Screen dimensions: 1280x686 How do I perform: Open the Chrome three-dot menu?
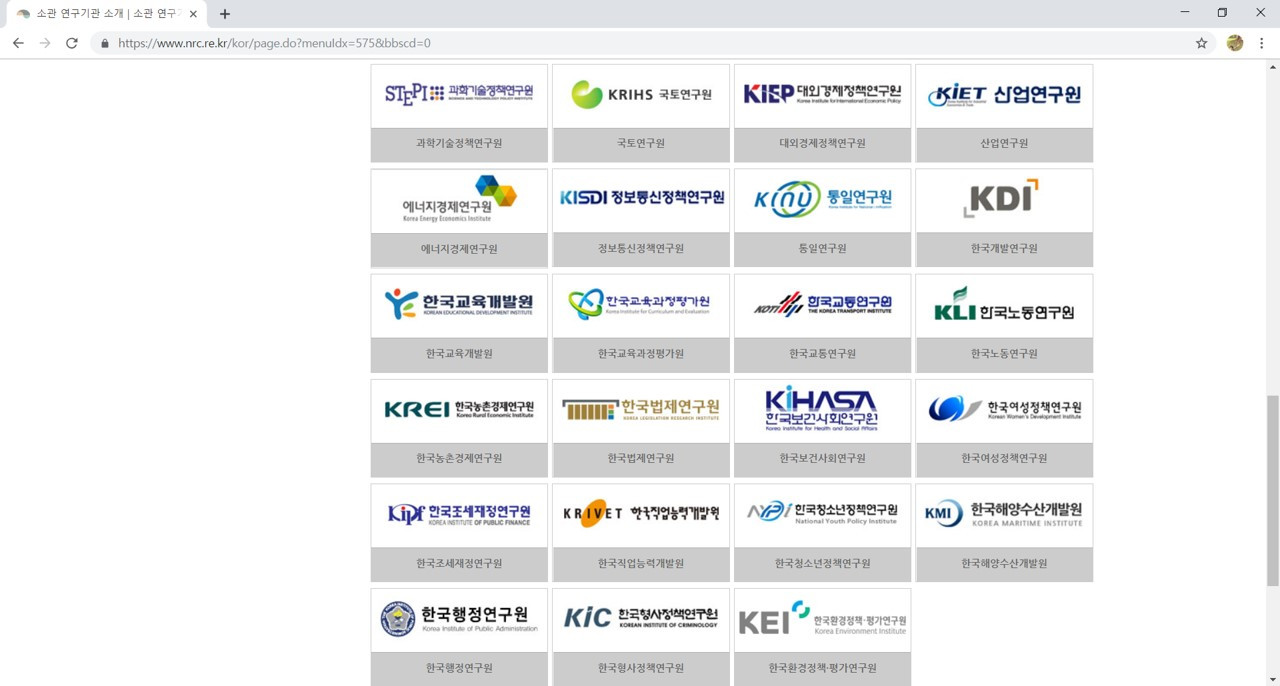tap(1262, 43)
